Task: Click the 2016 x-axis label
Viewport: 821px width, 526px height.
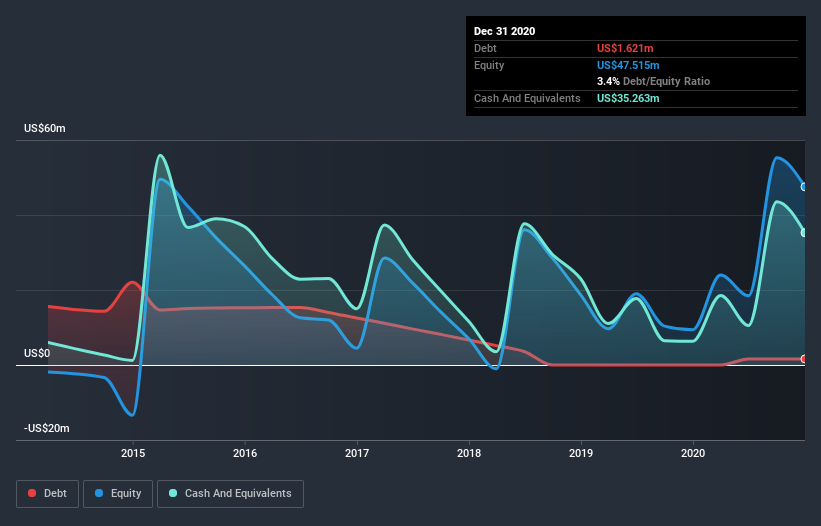Action: coord(245,453)
